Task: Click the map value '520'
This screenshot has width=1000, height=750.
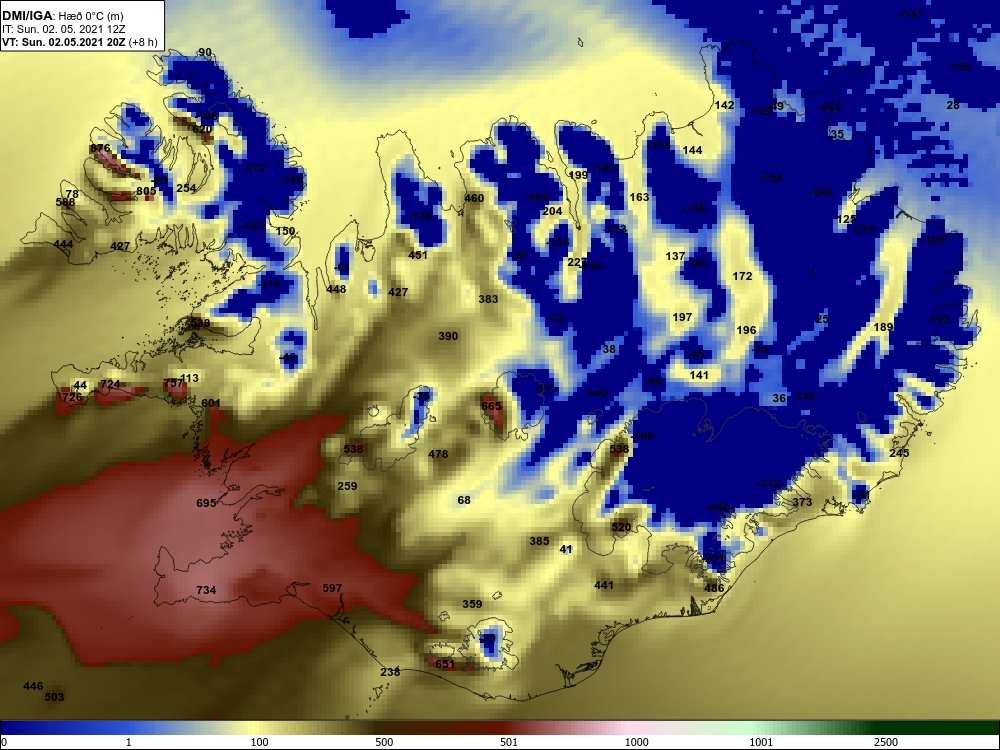Action: point(621,527)
